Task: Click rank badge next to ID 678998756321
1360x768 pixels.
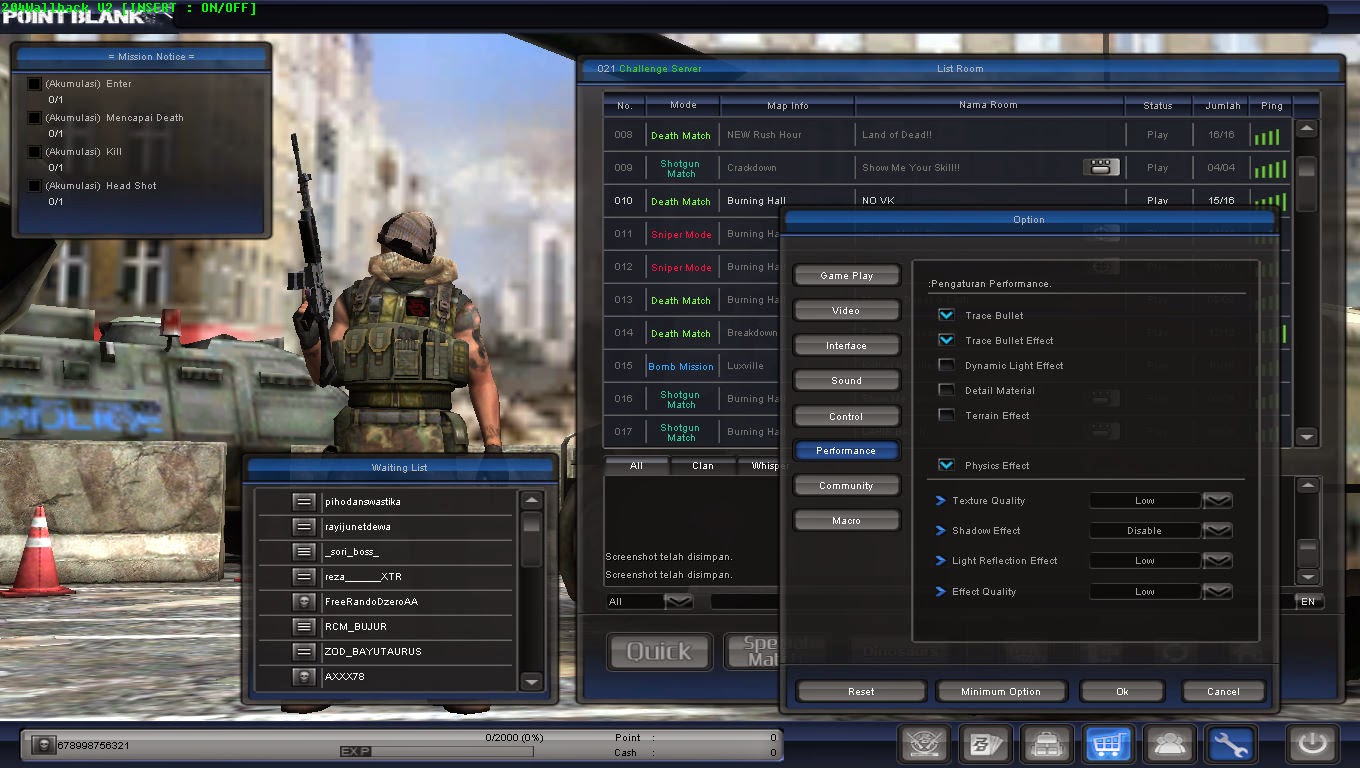Action: [x=42, y=745]
